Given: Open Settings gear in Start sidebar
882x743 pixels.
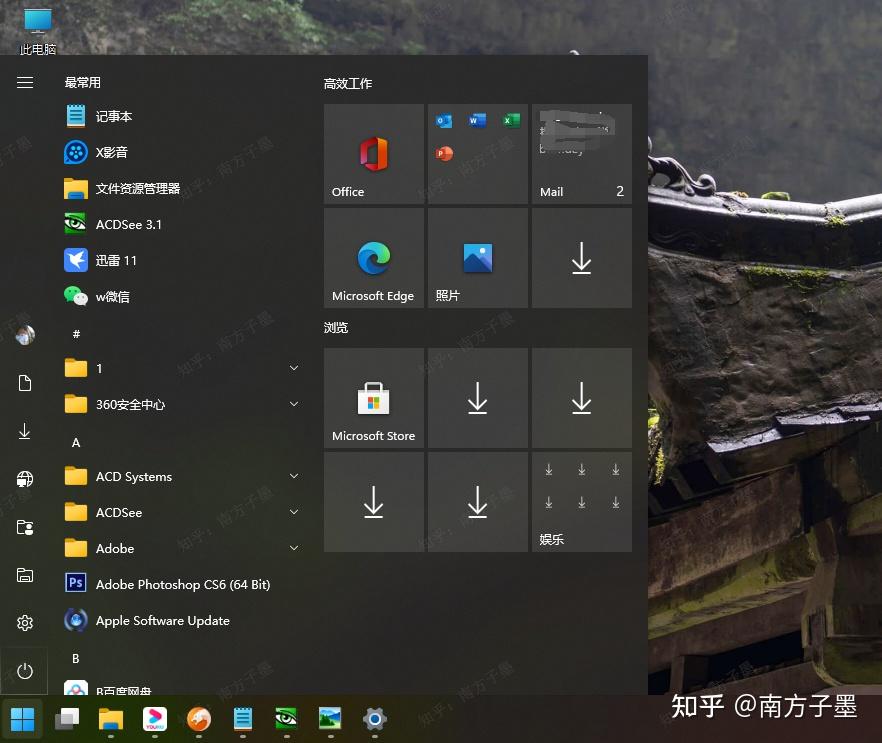Looking at the screenshot, I should pyautogui.click(x=25, y=623).
